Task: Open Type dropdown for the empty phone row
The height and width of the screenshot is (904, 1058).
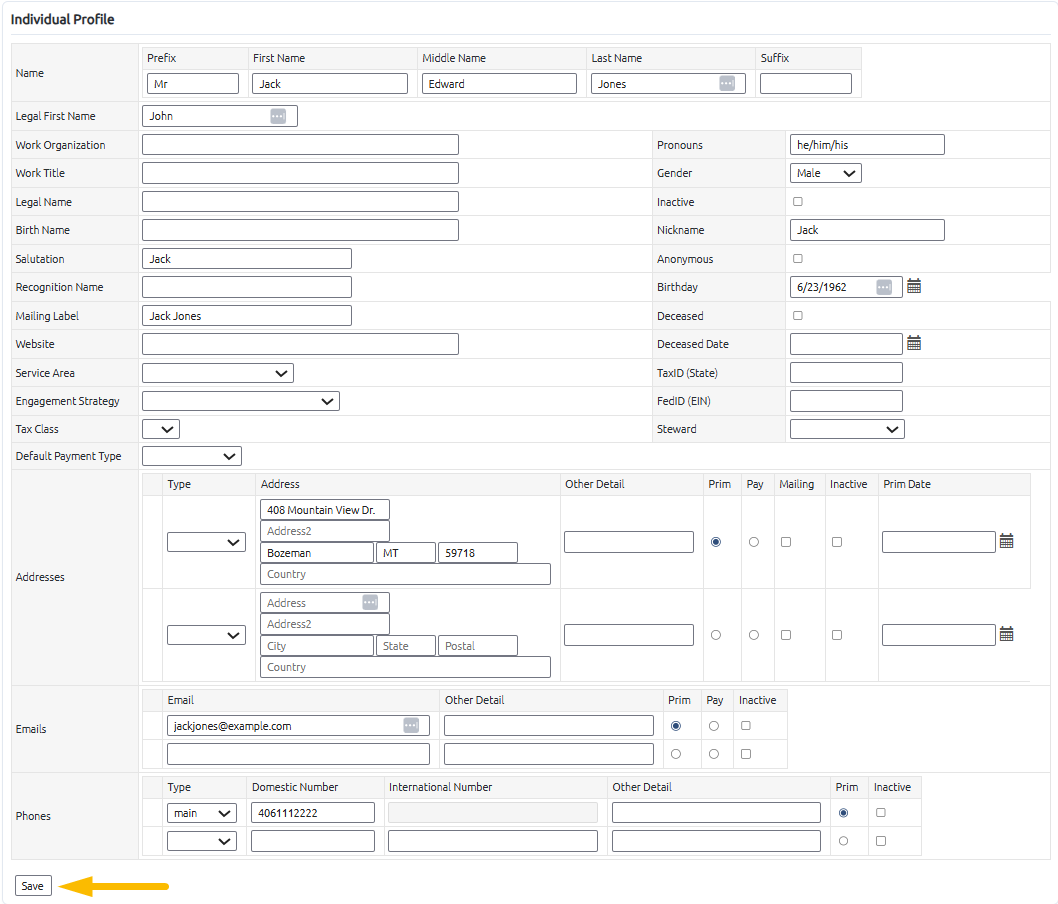Action: [x=202, y=841]
